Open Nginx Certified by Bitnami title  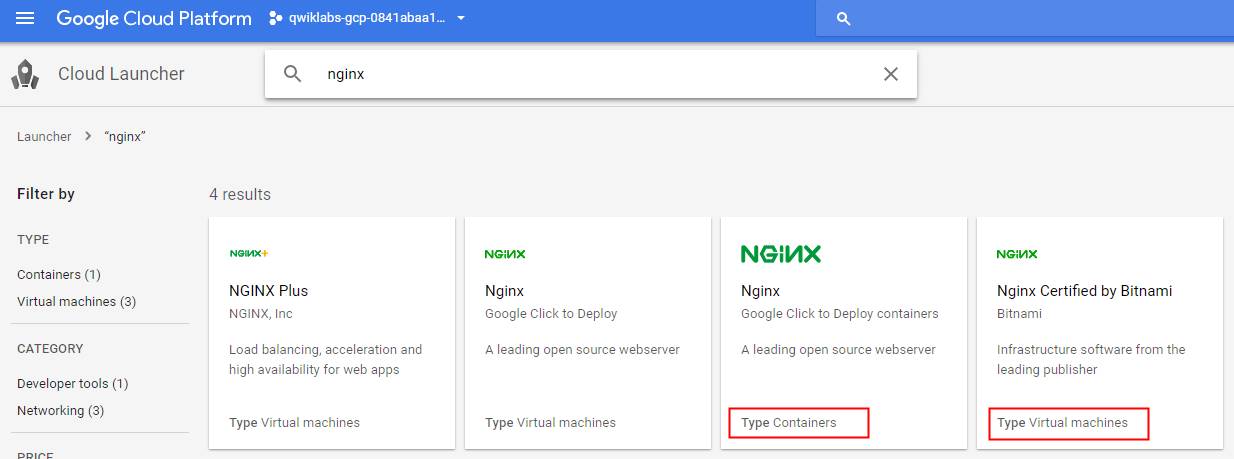(x=1085, y=291)
